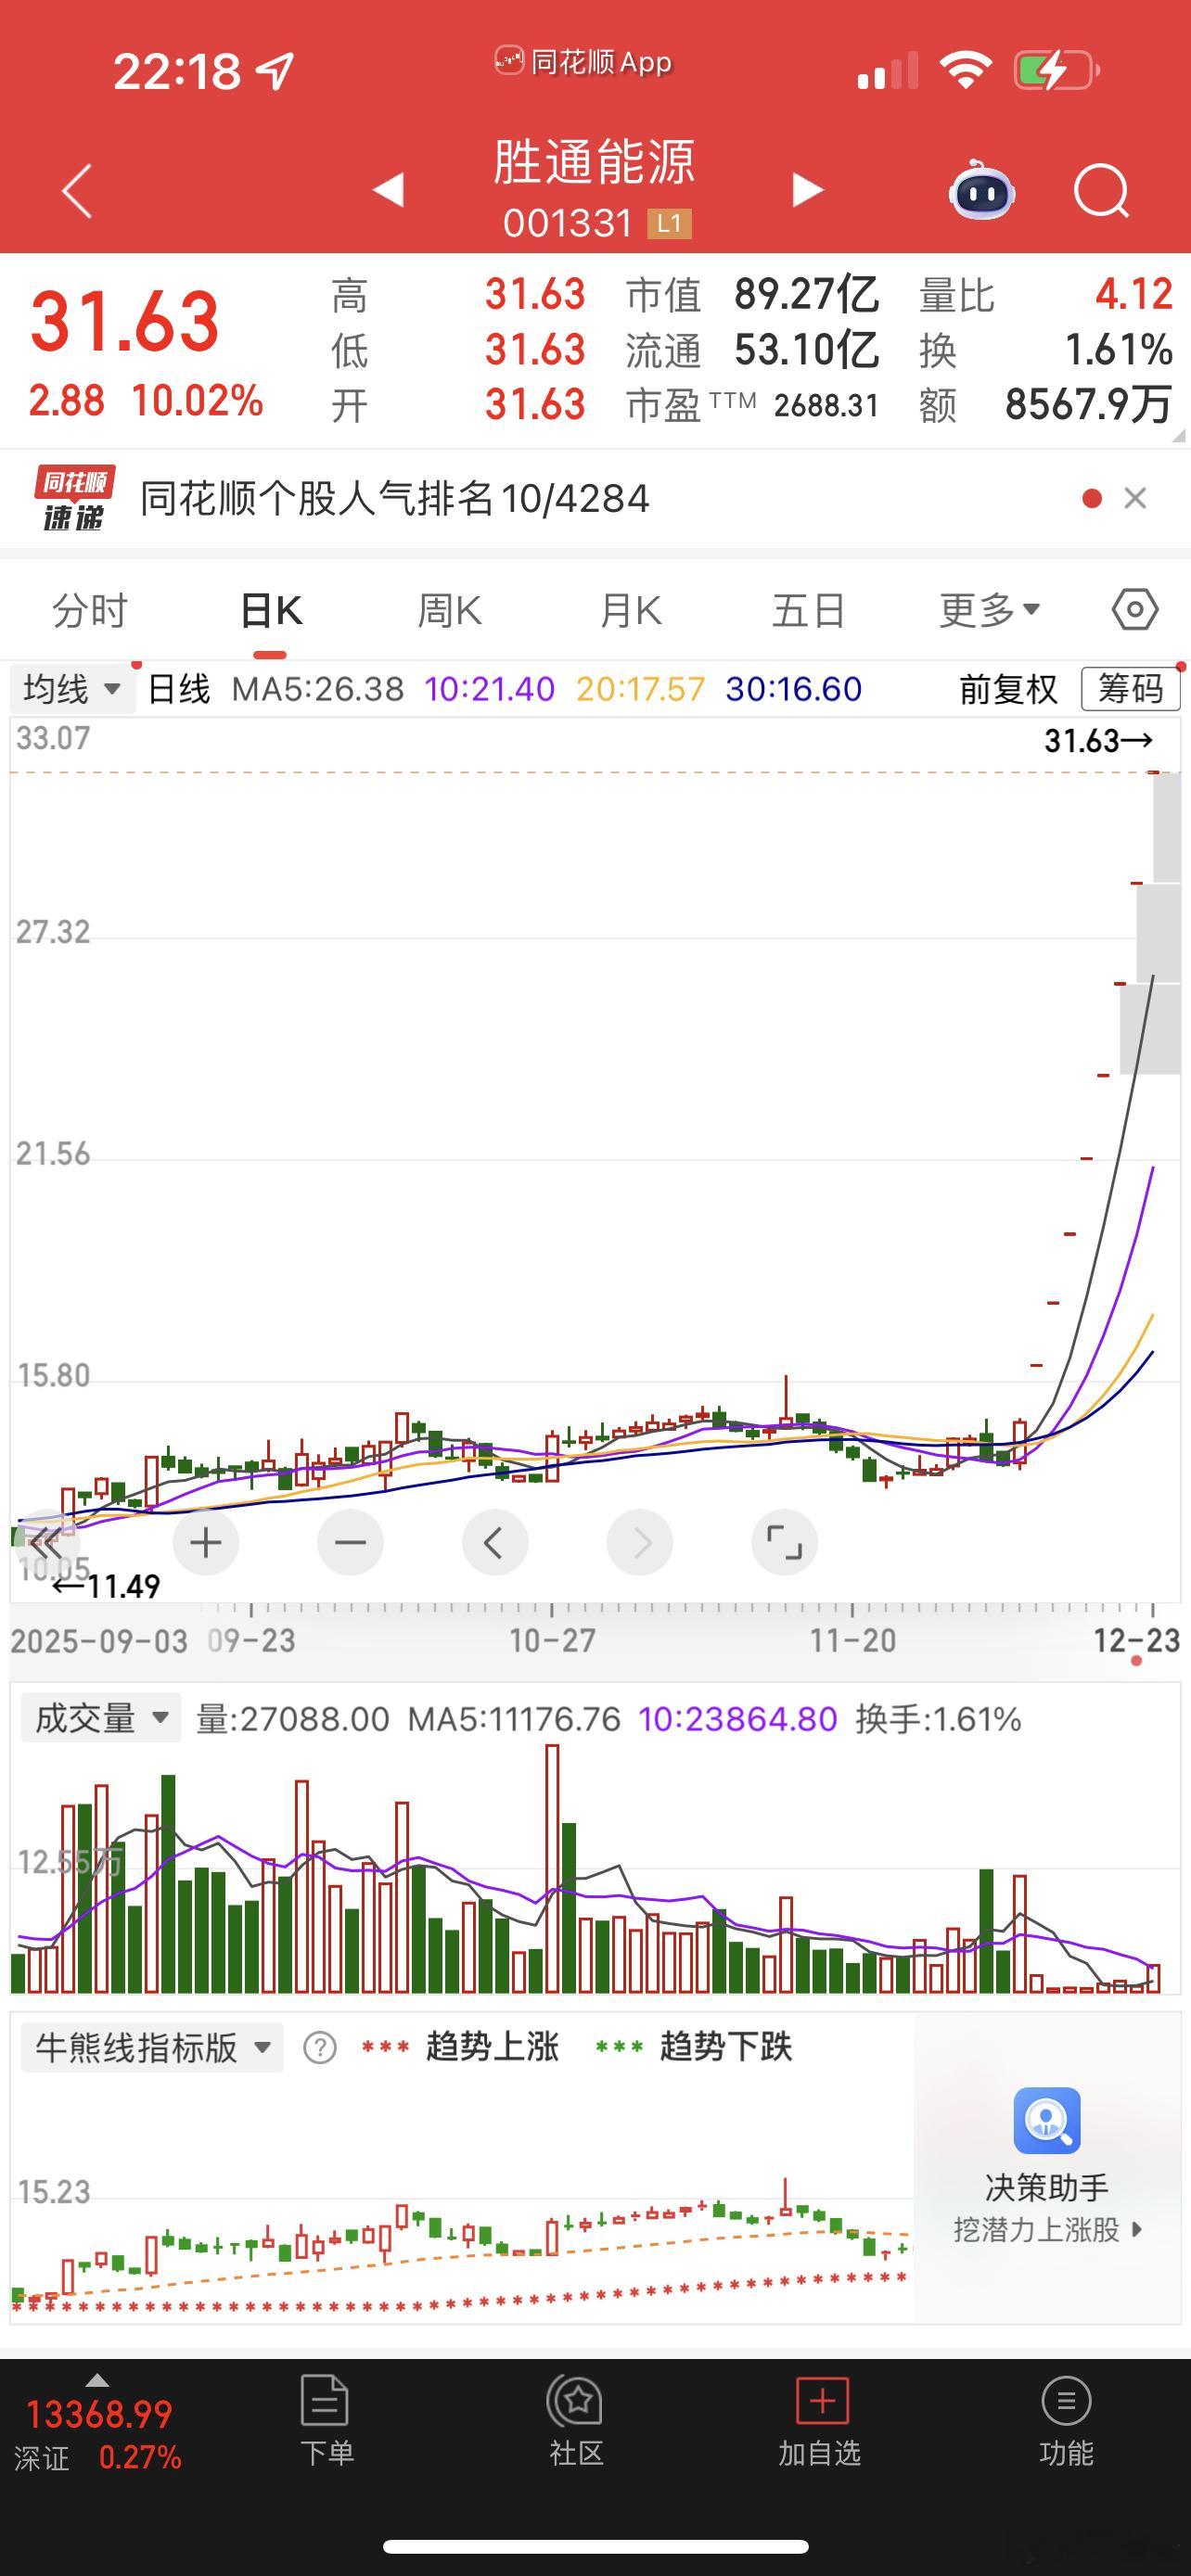This screenshot has width=1191, height=2576.
Task: Switch to 分时 tab
Action: 90,610
